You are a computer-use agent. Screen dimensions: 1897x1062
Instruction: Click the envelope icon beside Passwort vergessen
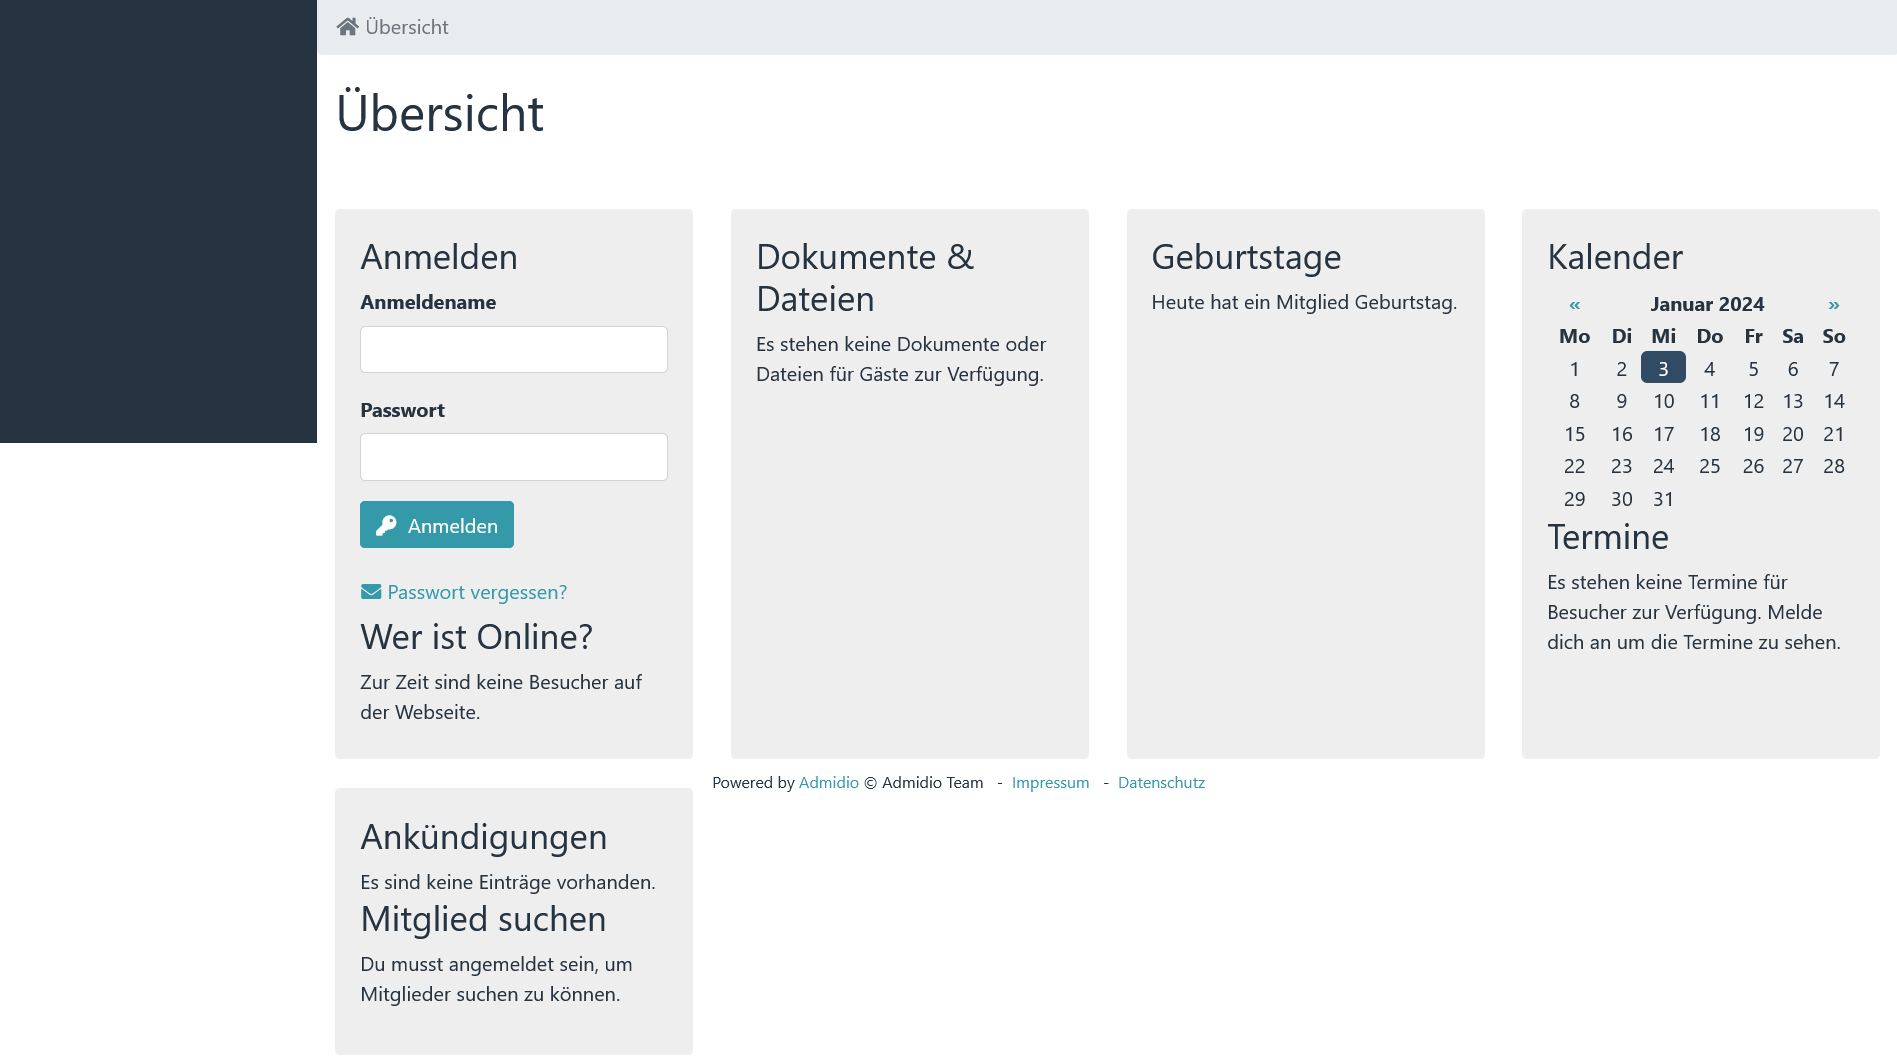[x=369, y=591]
